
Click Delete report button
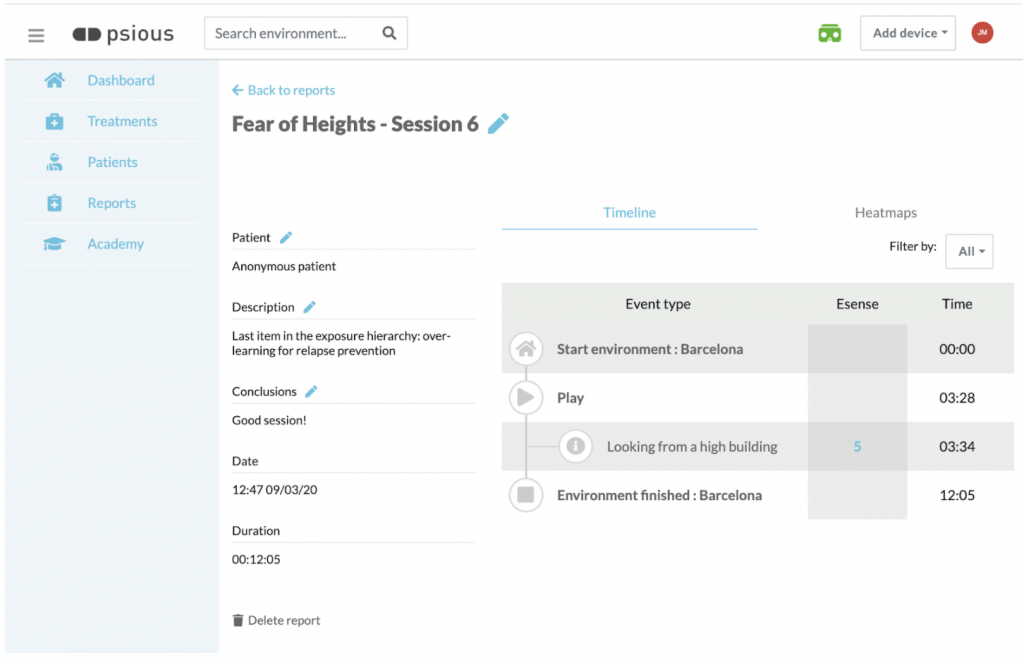(277, 620)
